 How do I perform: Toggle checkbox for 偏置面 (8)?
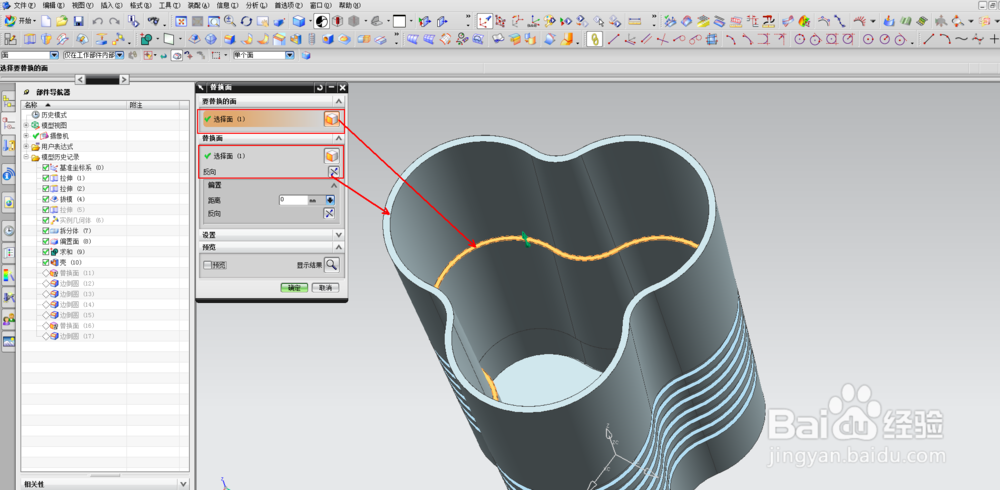coord(45,241)
